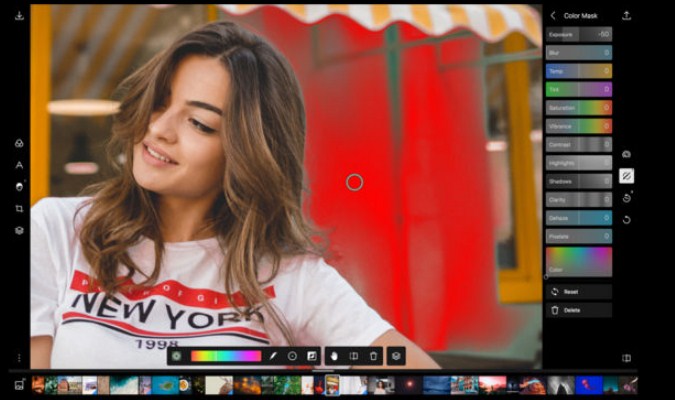Image resolution: width=675 pixels, height=400 pixels.
Task: Adjust the Exposure slider
Action: click(x=579, y=34)
